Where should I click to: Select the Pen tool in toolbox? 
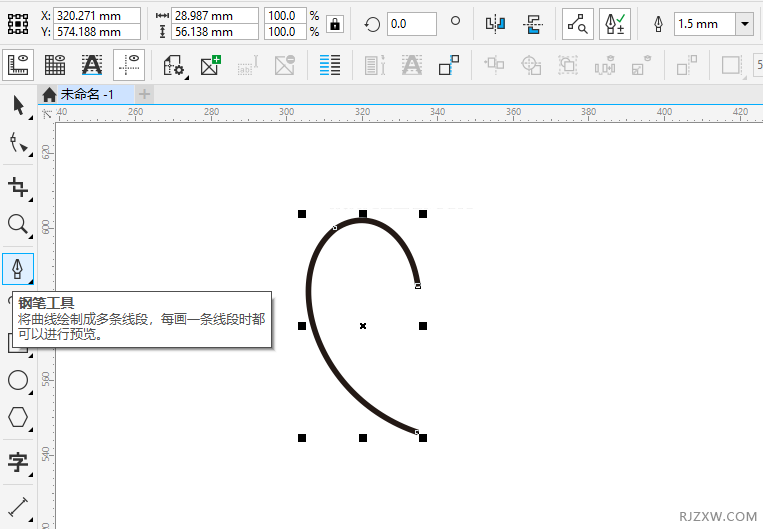point(18,268)
